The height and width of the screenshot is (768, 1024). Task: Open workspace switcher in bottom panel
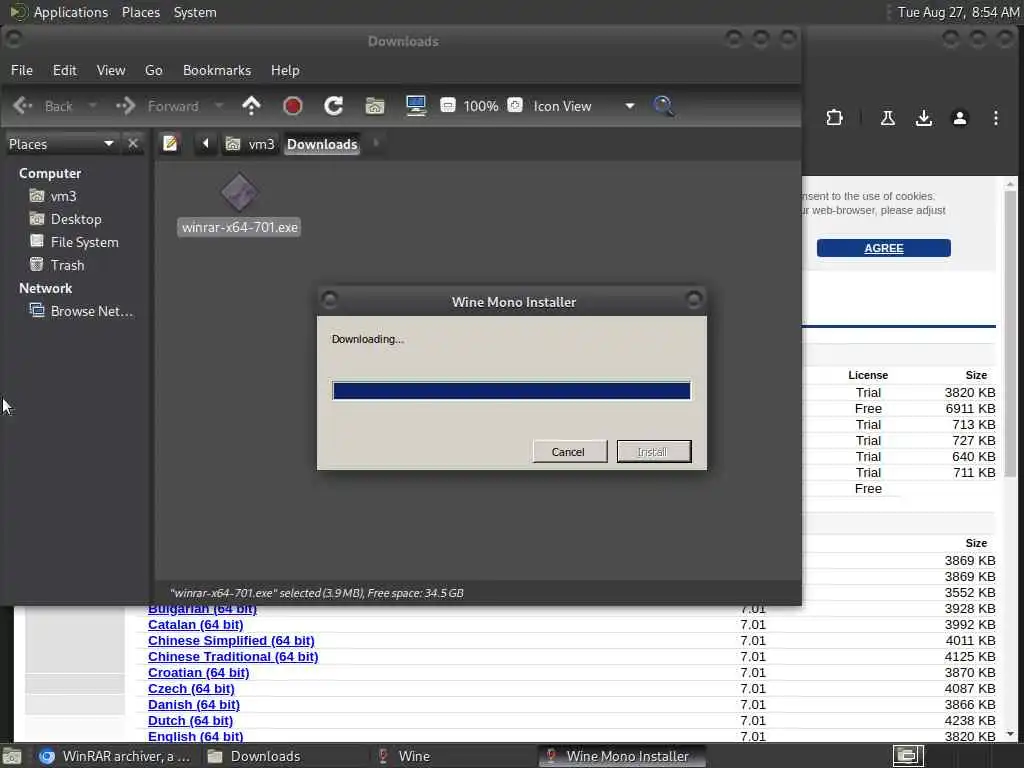click(908, 756)
